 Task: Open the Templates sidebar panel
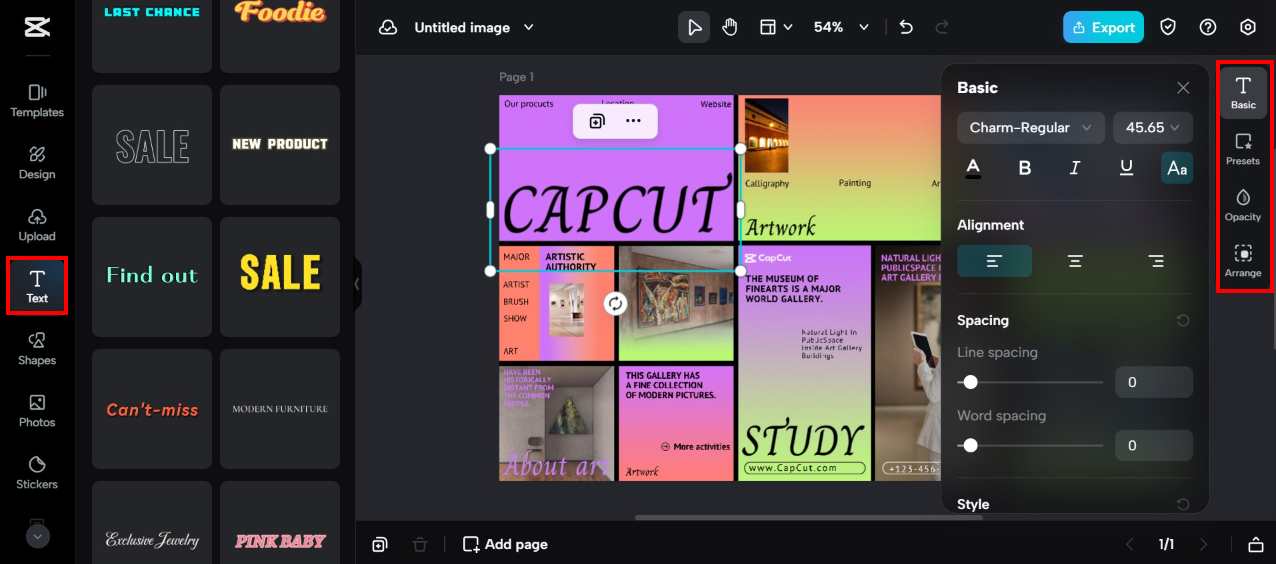tap(37, 100)
